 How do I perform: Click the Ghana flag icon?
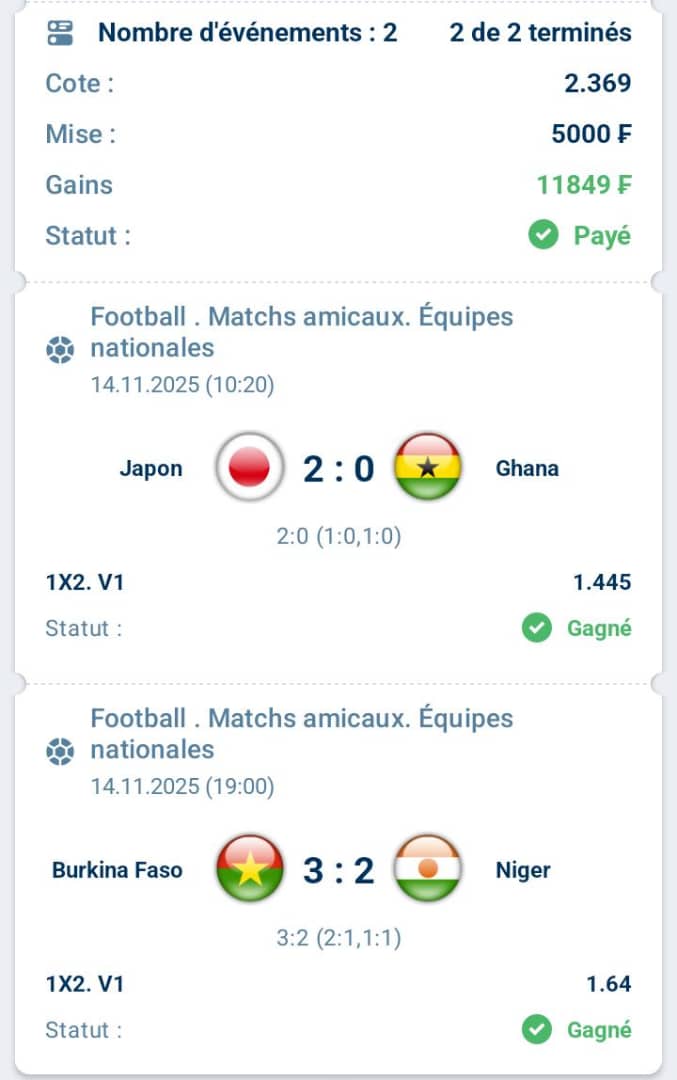[x=427, y=467]
